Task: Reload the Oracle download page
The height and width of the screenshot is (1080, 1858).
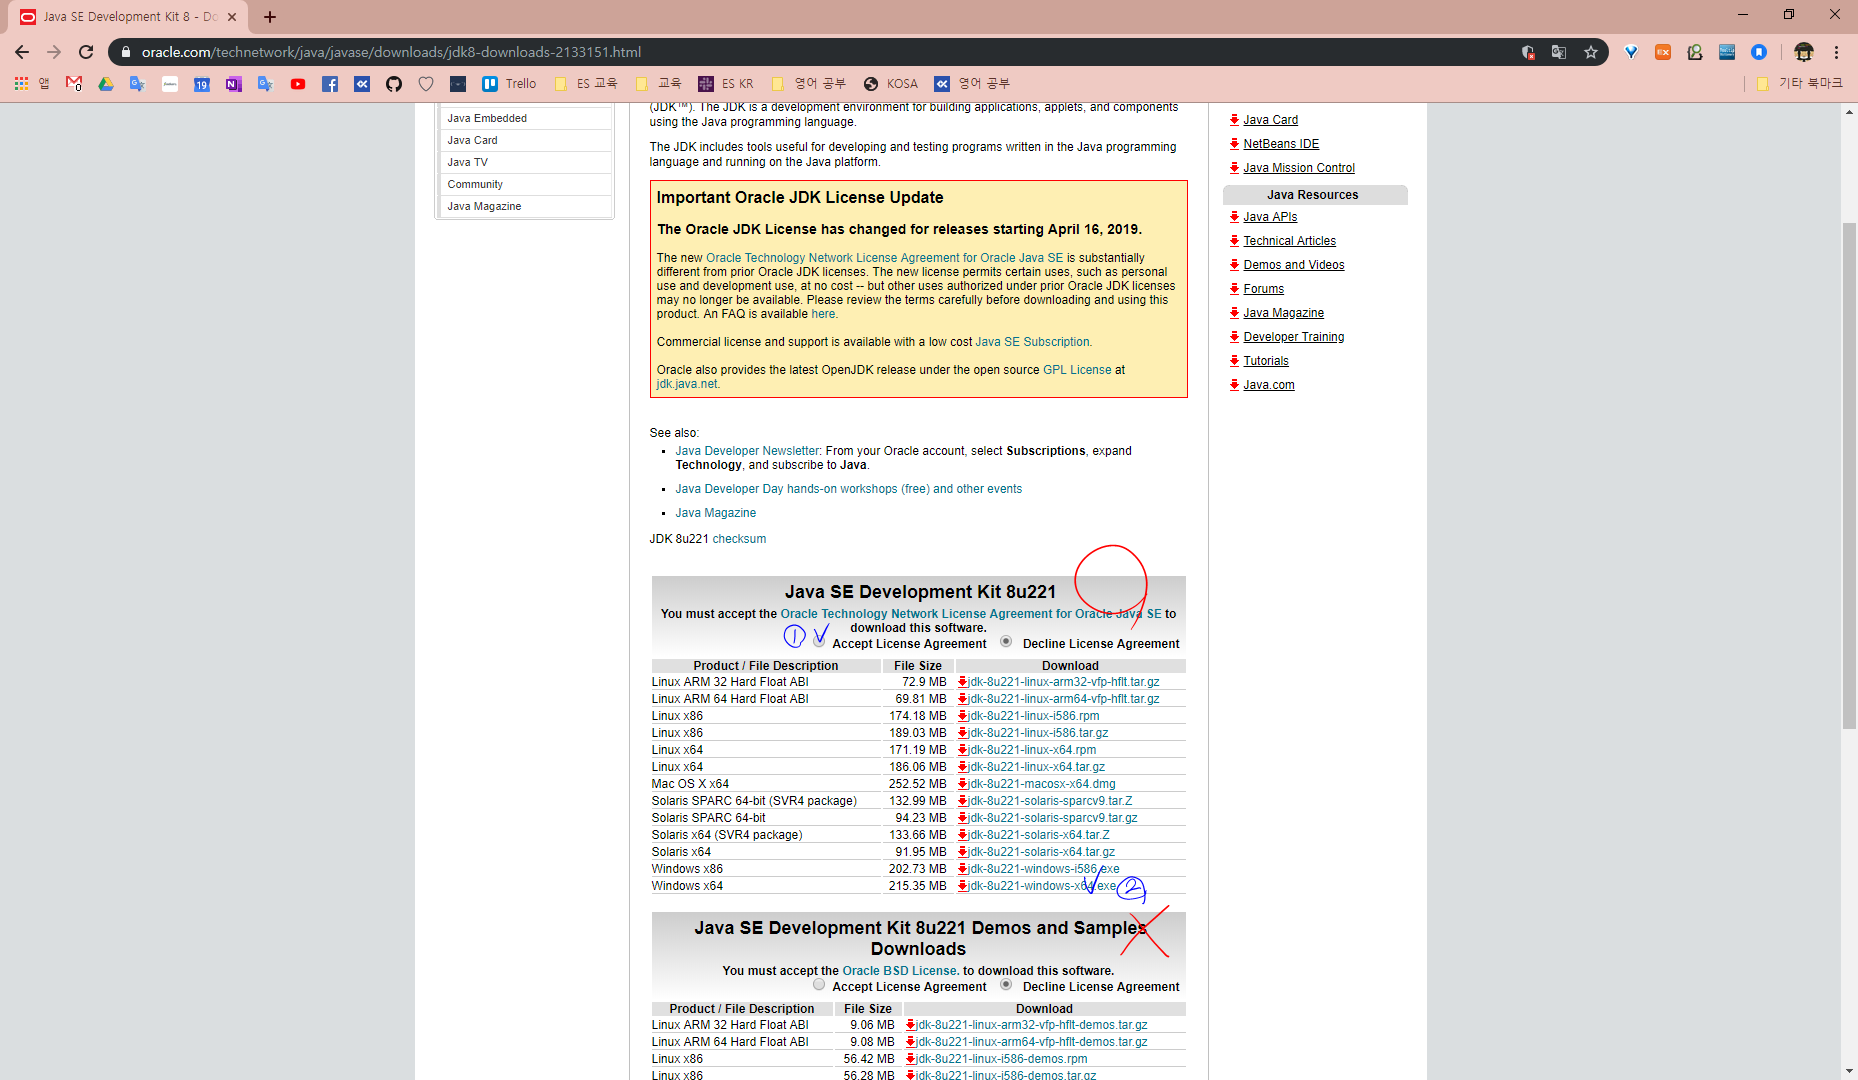Action: 86,52
